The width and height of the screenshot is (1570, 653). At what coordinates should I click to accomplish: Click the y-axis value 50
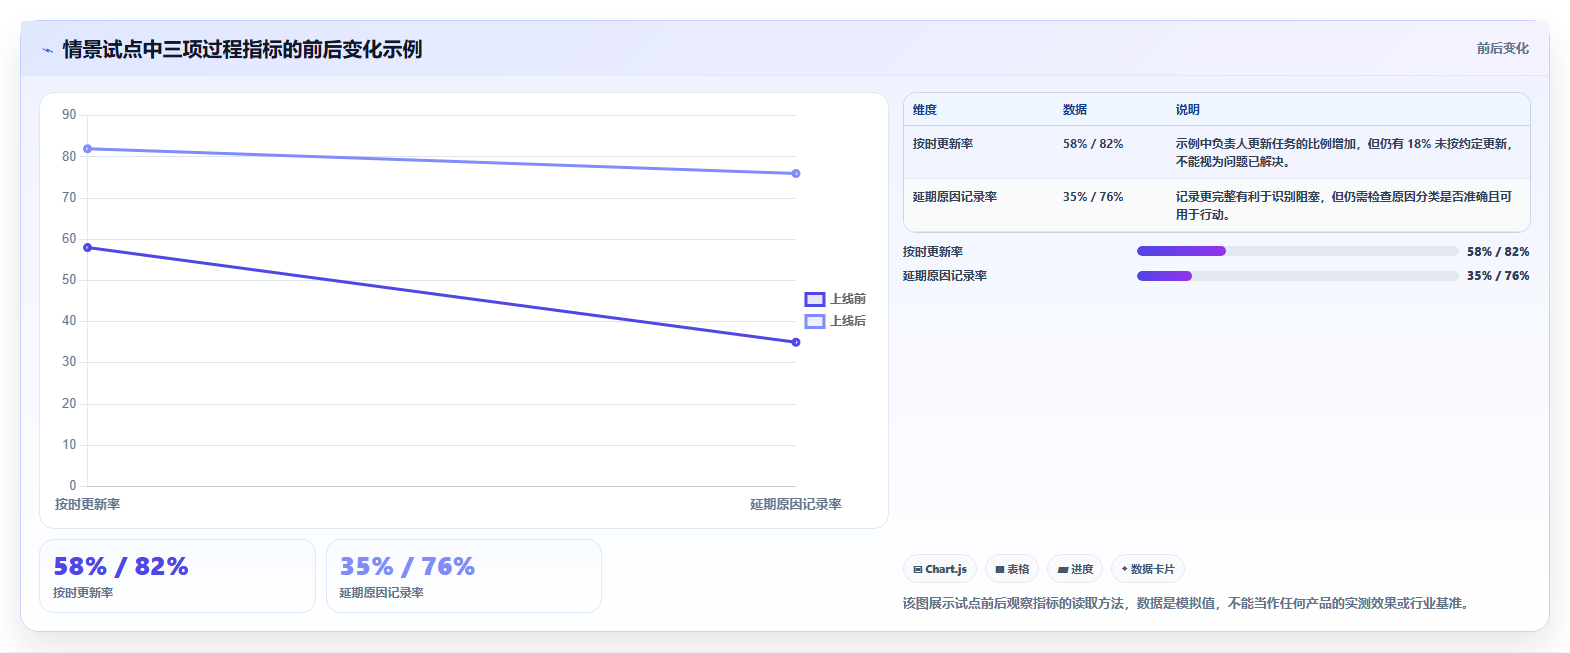(x=69, y=280)
